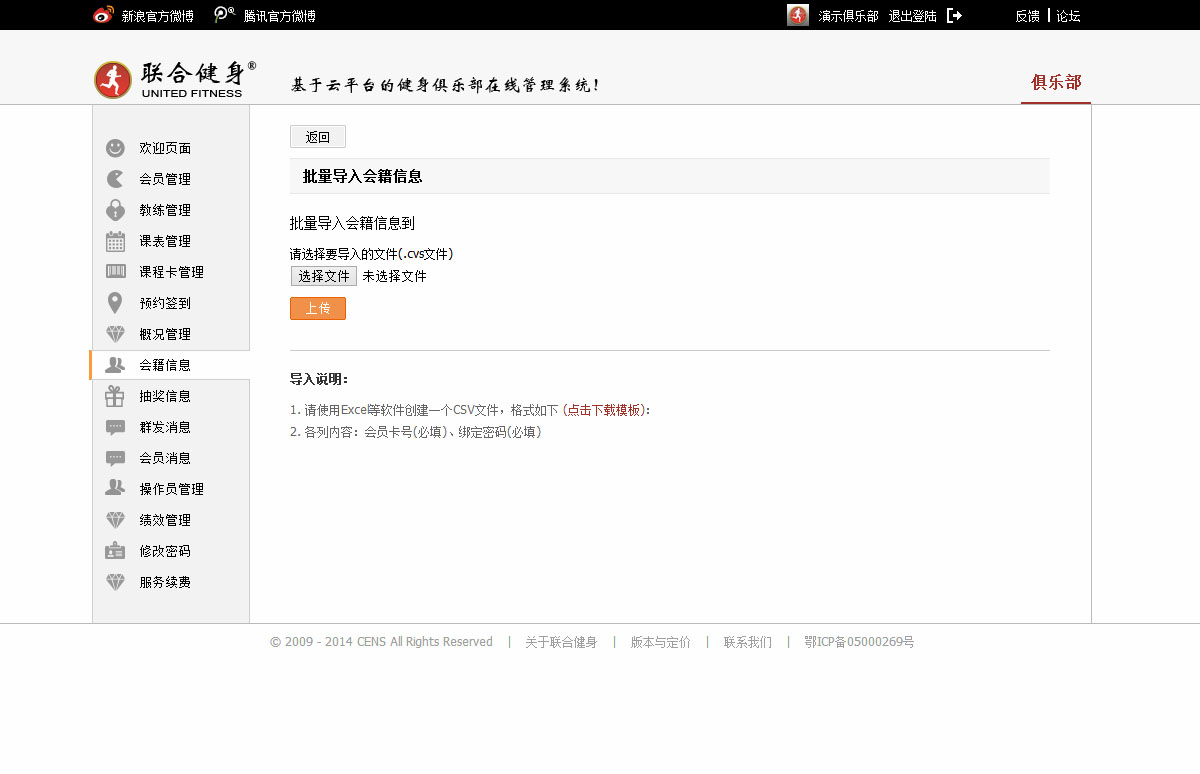
Task: Click the ID card icon for 修改密码
Action: pos(116,551)
